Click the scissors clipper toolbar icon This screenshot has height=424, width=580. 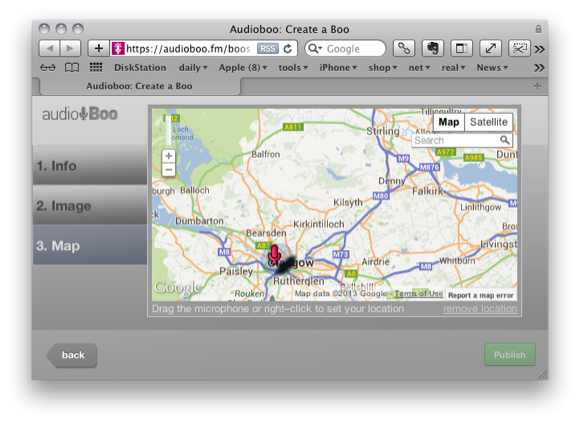519,48
